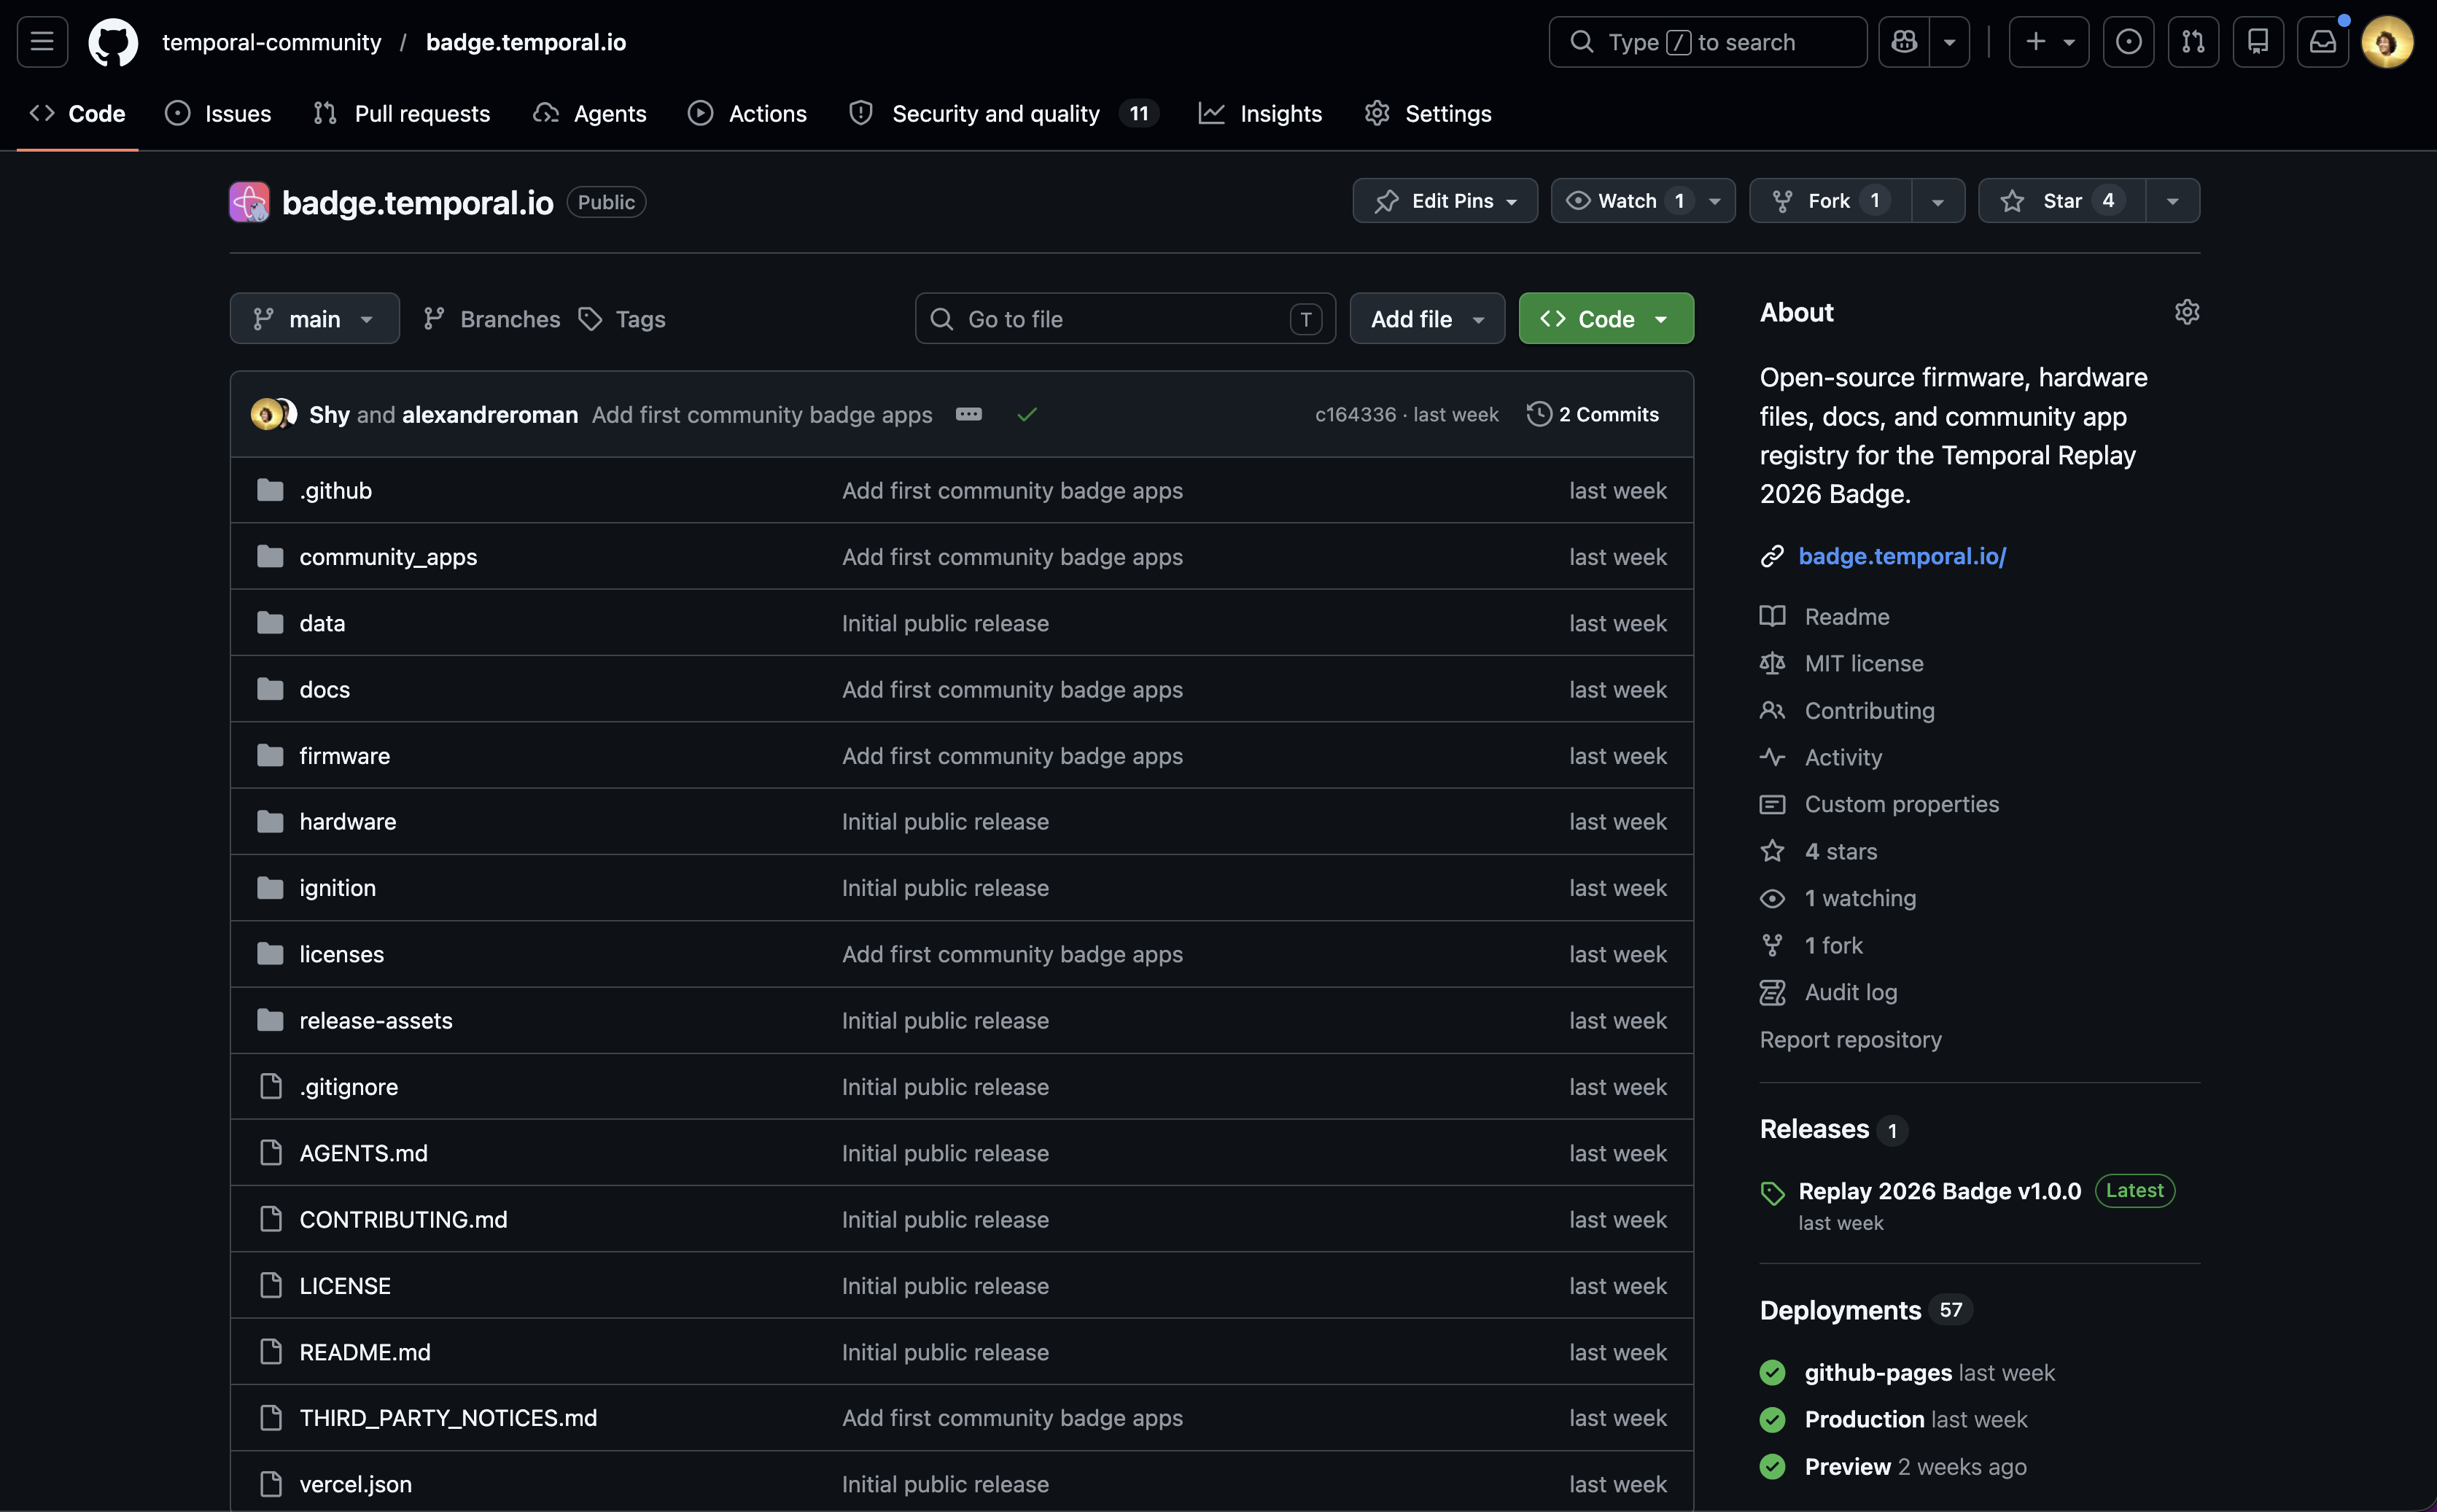Click the Production deployment success icon
2437x1512 pixels.
click(1772, 1420)
